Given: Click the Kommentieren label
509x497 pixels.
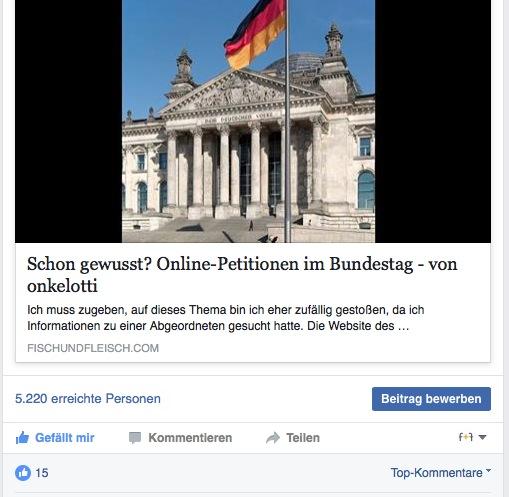Looking at the screenshot, I should tap(190, 438).
